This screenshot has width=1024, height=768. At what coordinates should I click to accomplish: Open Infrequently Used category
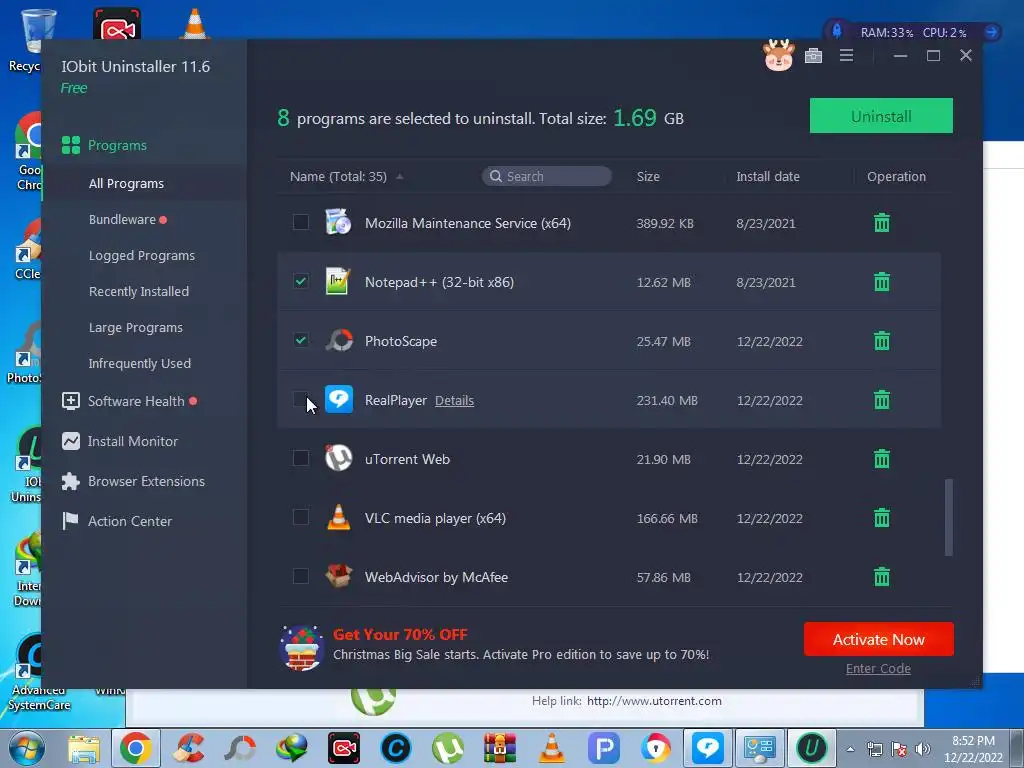[x=140, y=363]
